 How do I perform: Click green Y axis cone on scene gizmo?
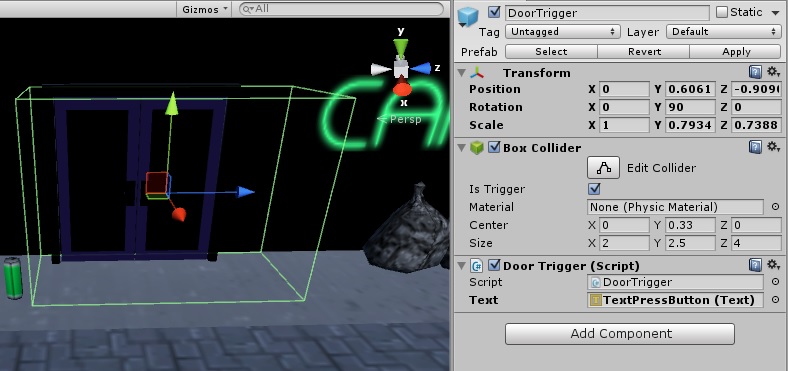401,49
